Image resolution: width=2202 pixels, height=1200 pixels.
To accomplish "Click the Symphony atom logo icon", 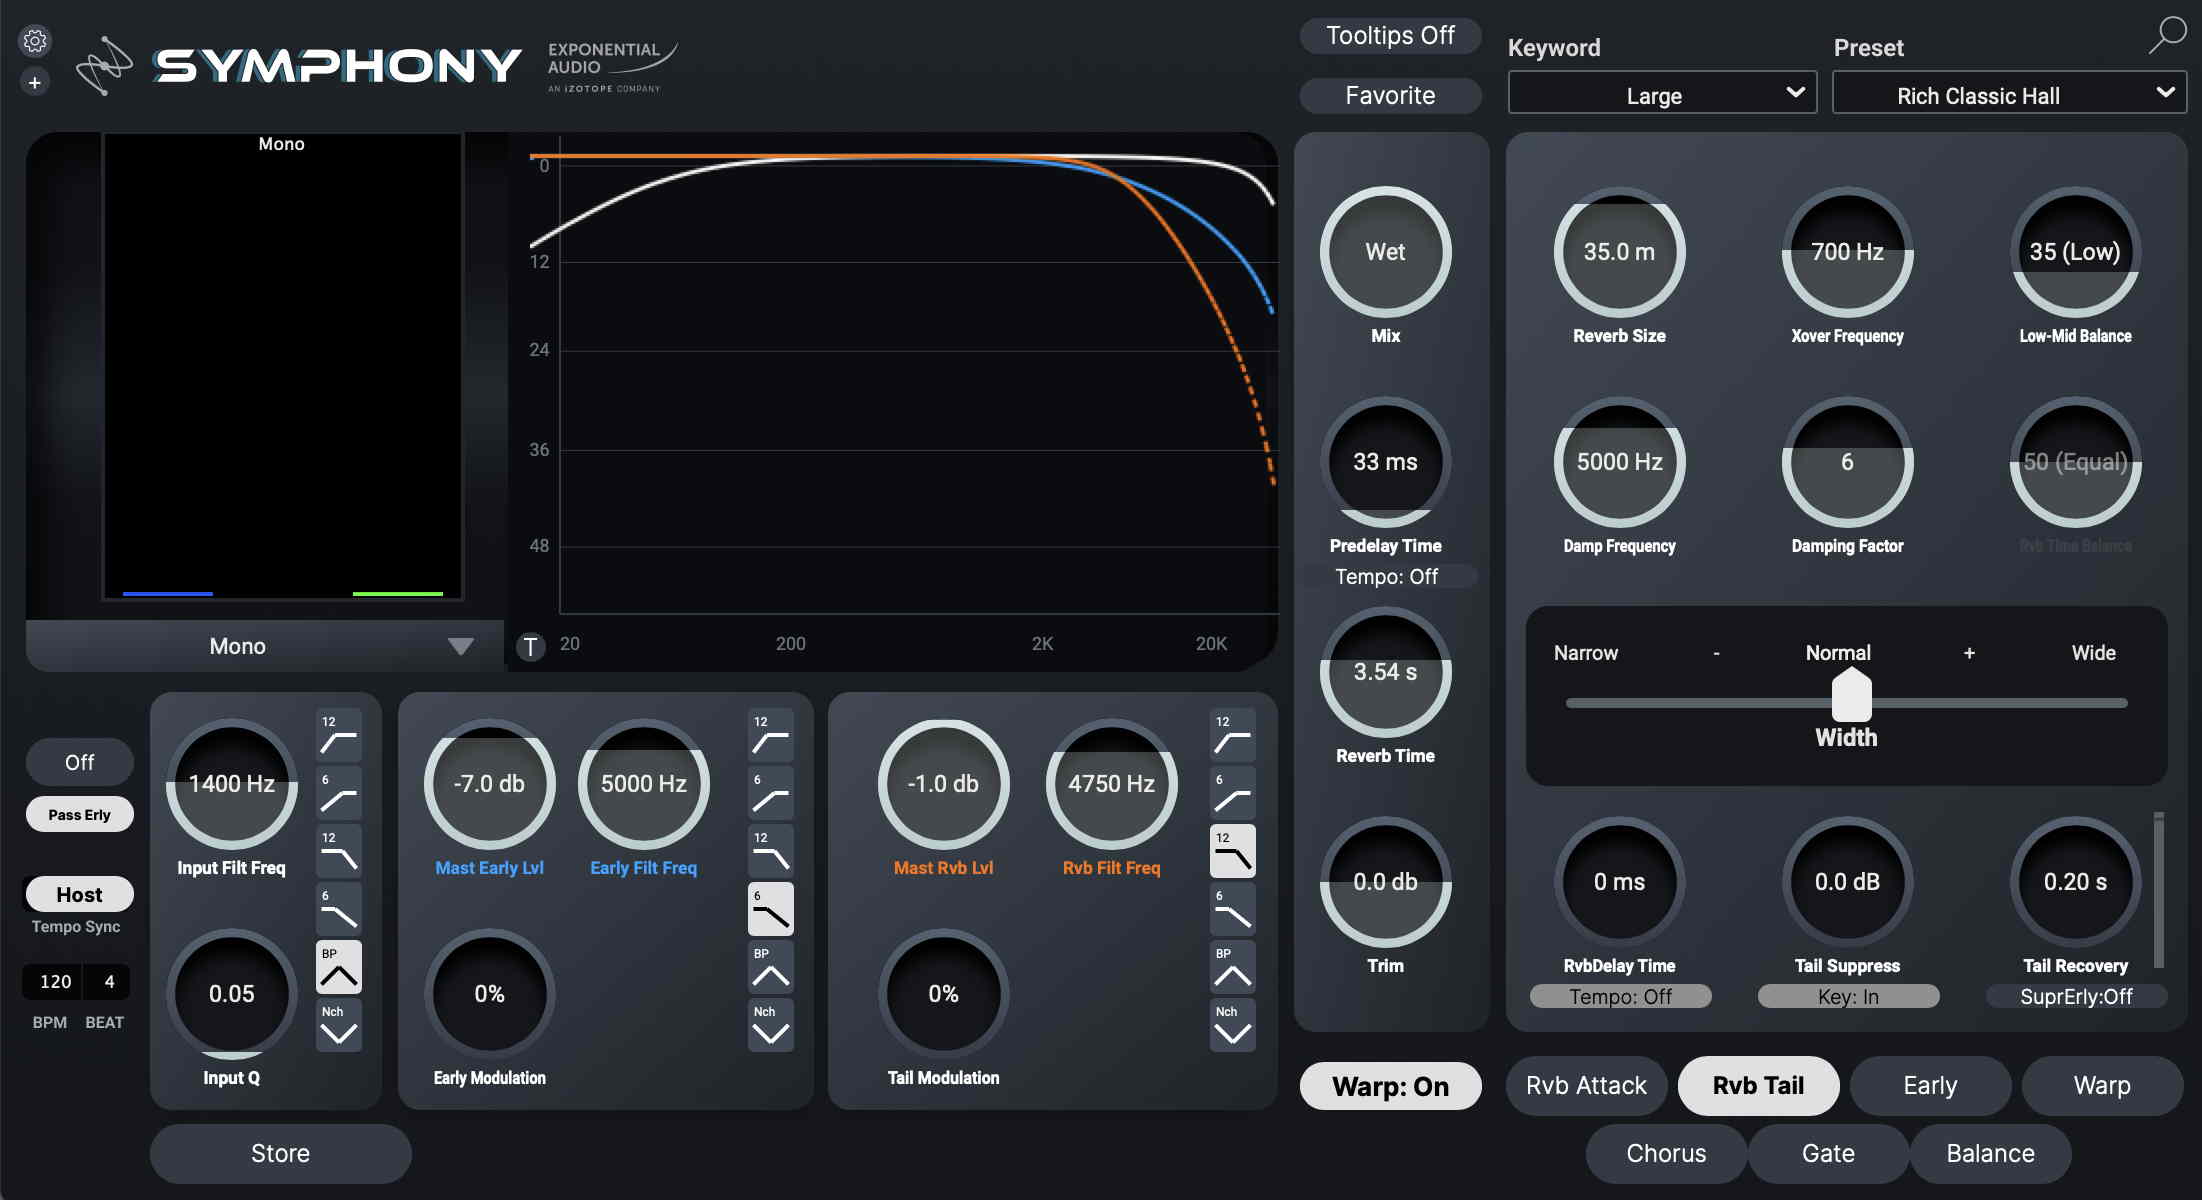I will pos(104,66).
